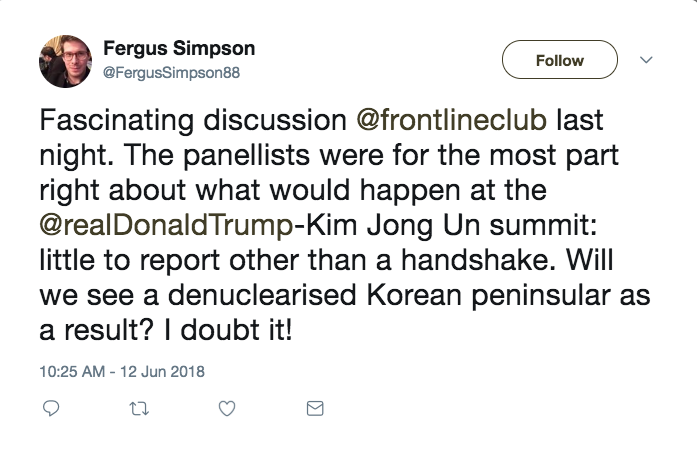Click the envelope direct message icon
The image size is (697, 449).
314,408
